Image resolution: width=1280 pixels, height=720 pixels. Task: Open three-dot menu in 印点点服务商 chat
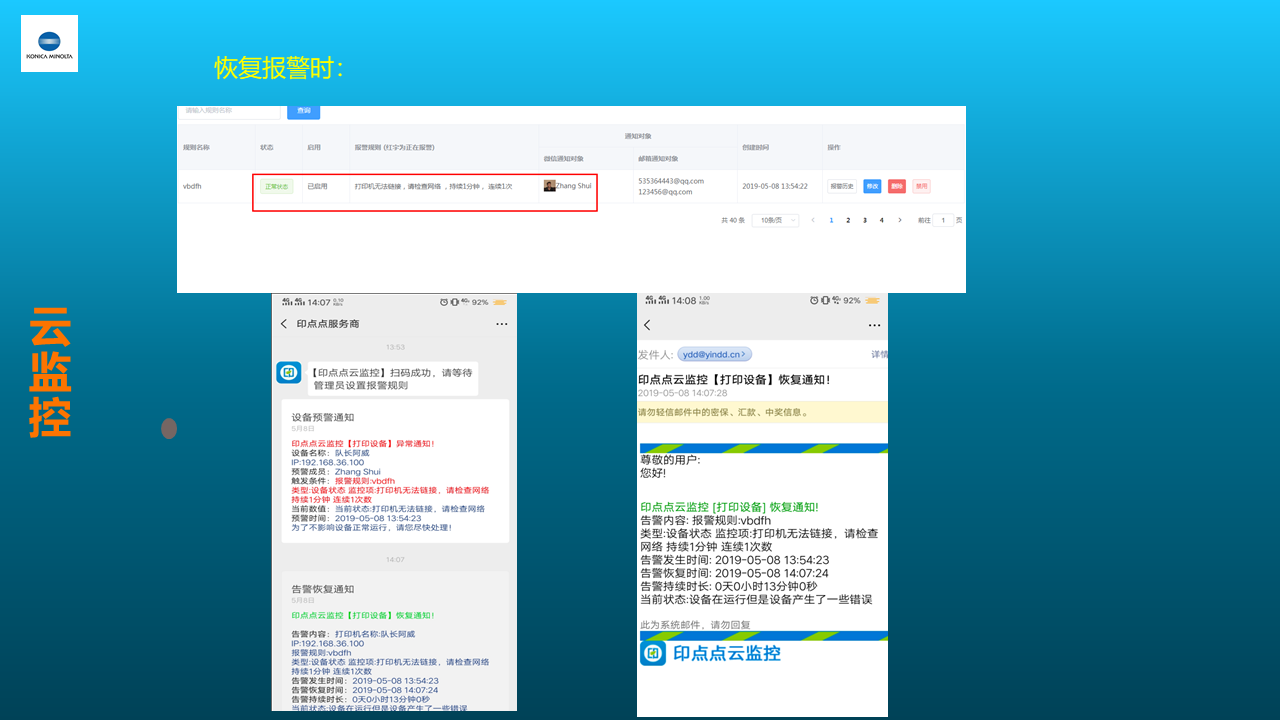502,324
